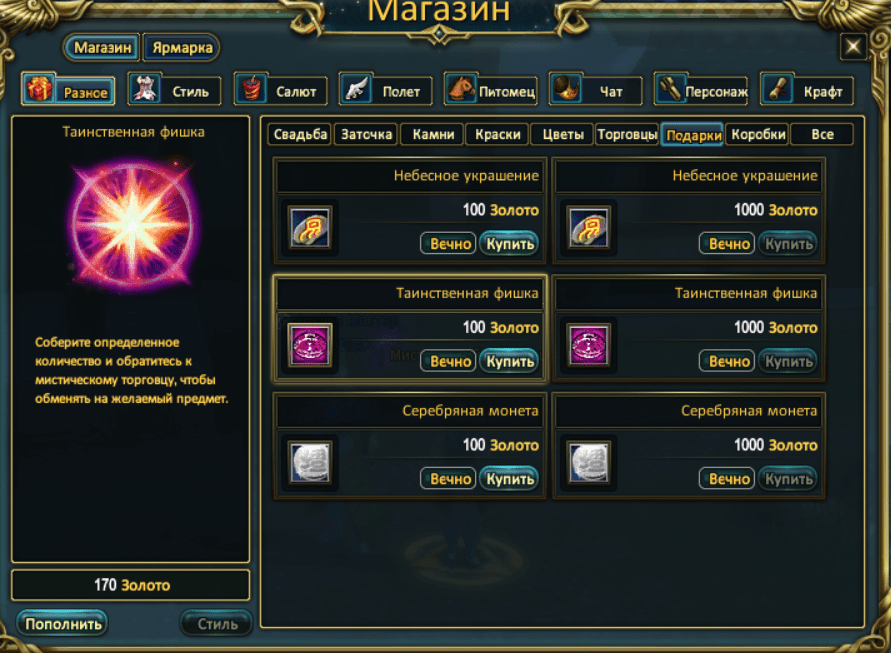Show the Камни subcategory tab
Screen dimensions: 891x653
433,135
